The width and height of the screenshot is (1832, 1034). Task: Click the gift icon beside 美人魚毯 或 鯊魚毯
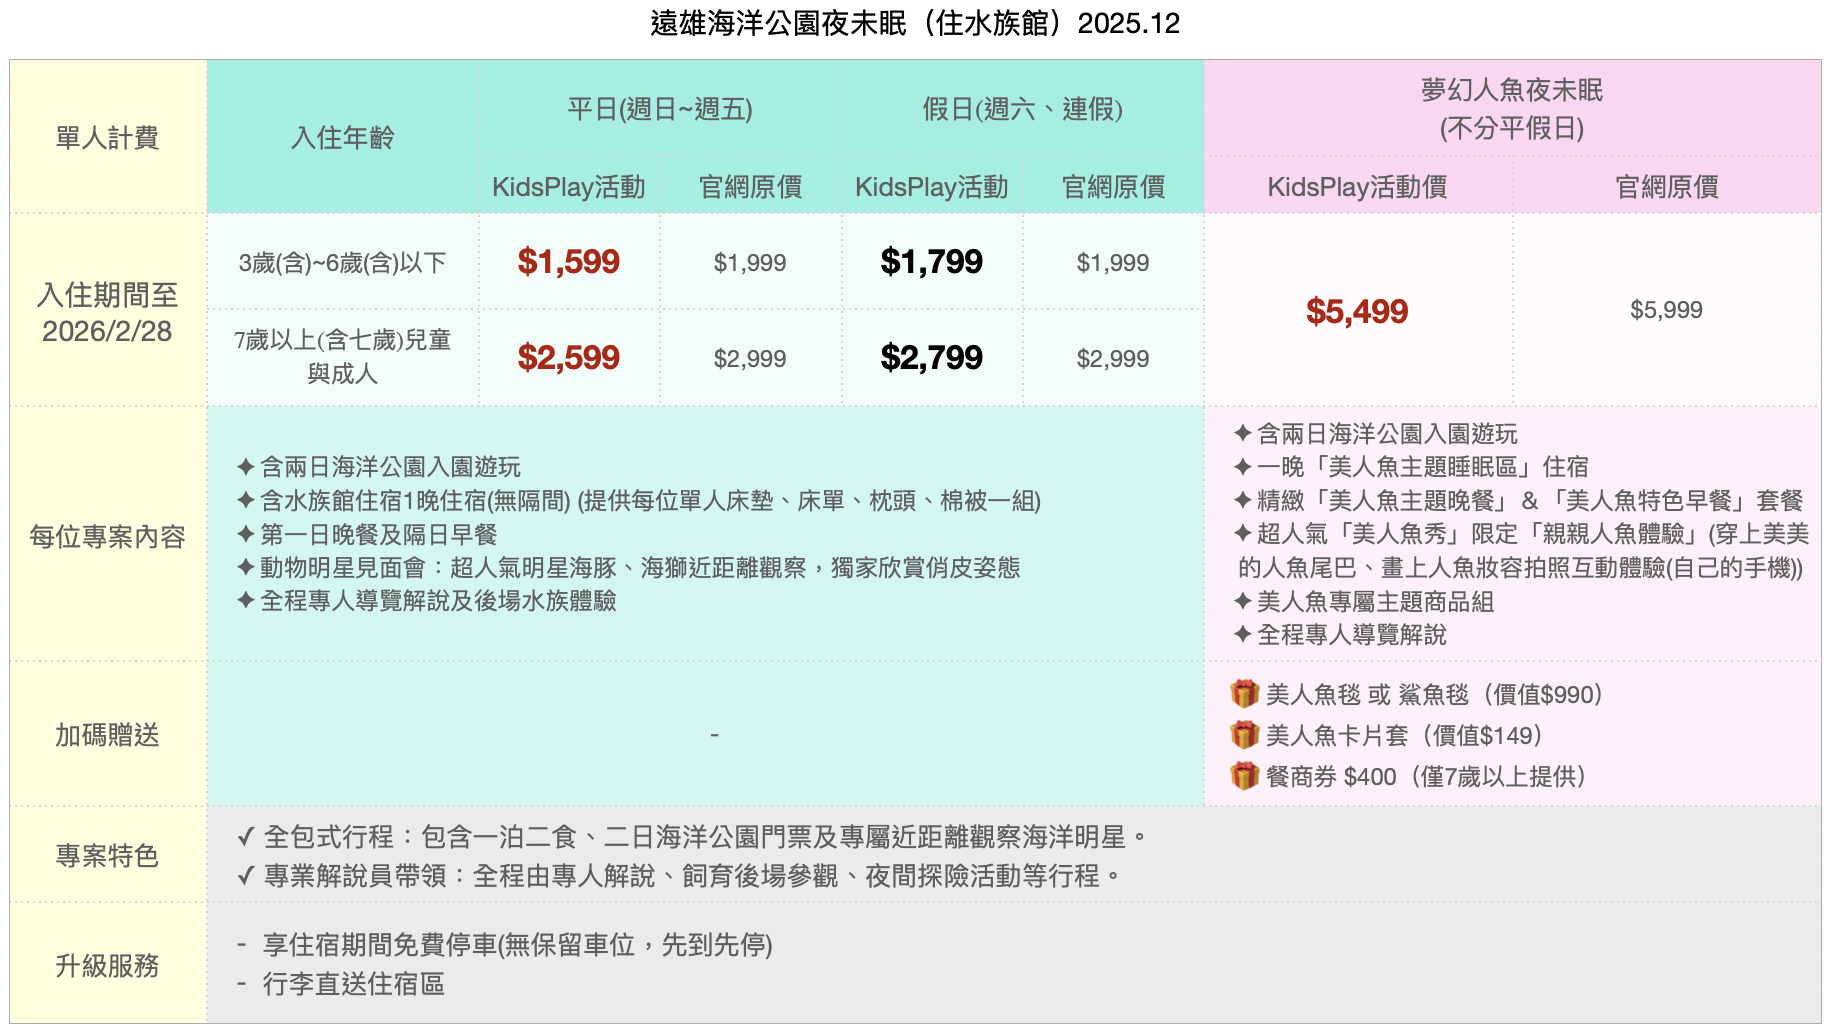click(1244, 694)
